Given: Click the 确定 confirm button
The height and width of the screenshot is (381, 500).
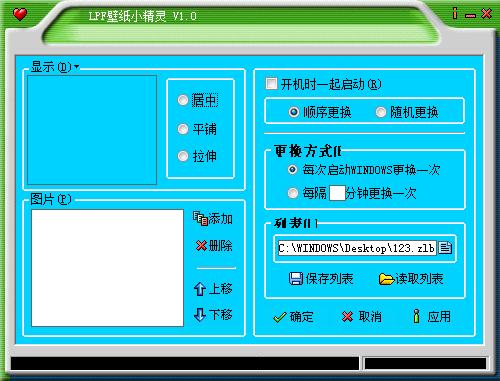Looking at the screenshot, I should 293,317.
